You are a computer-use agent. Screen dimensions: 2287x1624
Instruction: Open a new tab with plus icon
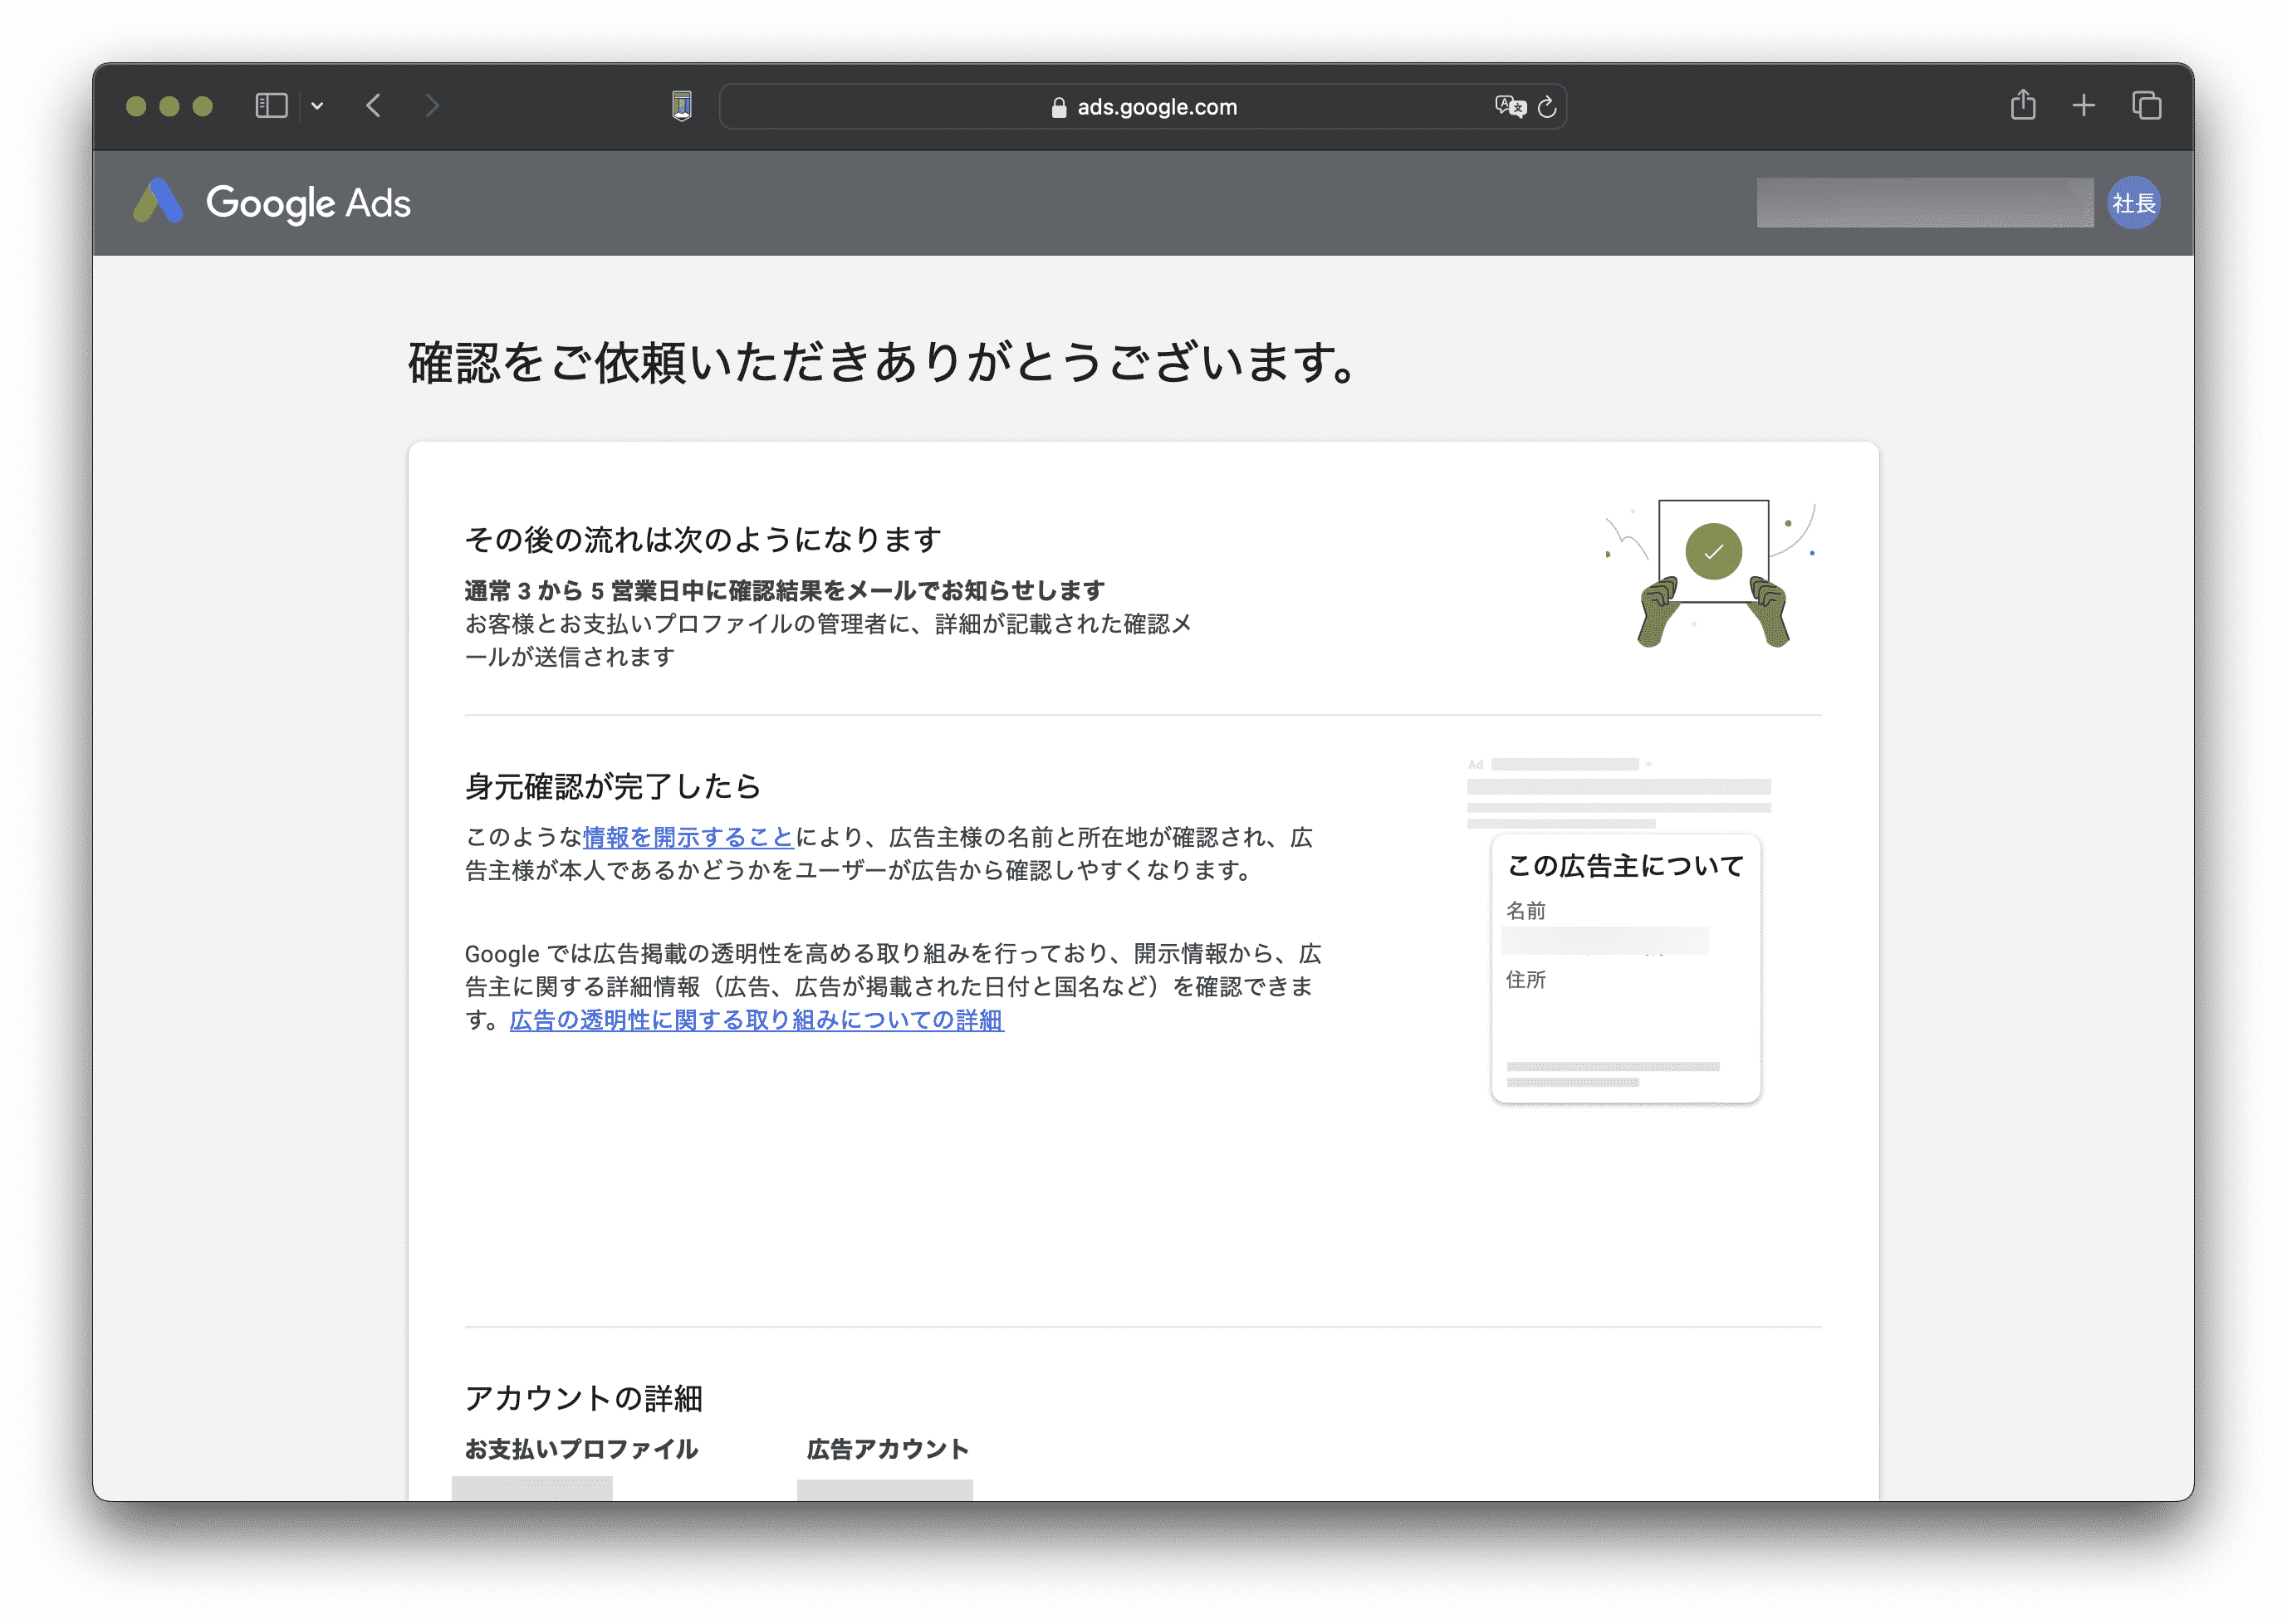tap(2084, 106)
